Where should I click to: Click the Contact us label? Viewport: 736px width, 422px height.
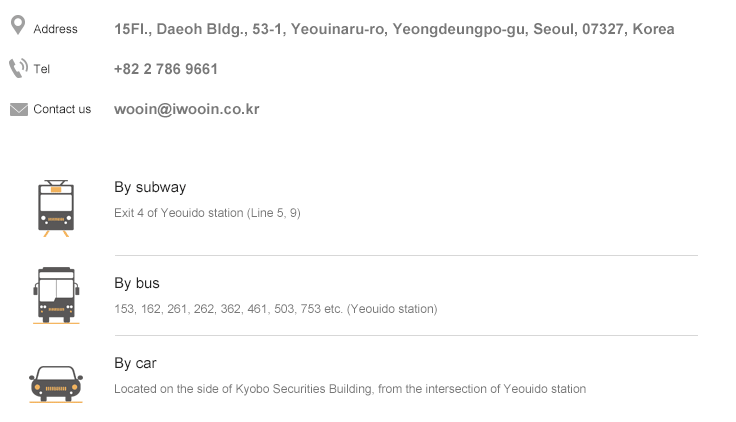(x=62, y=109)
